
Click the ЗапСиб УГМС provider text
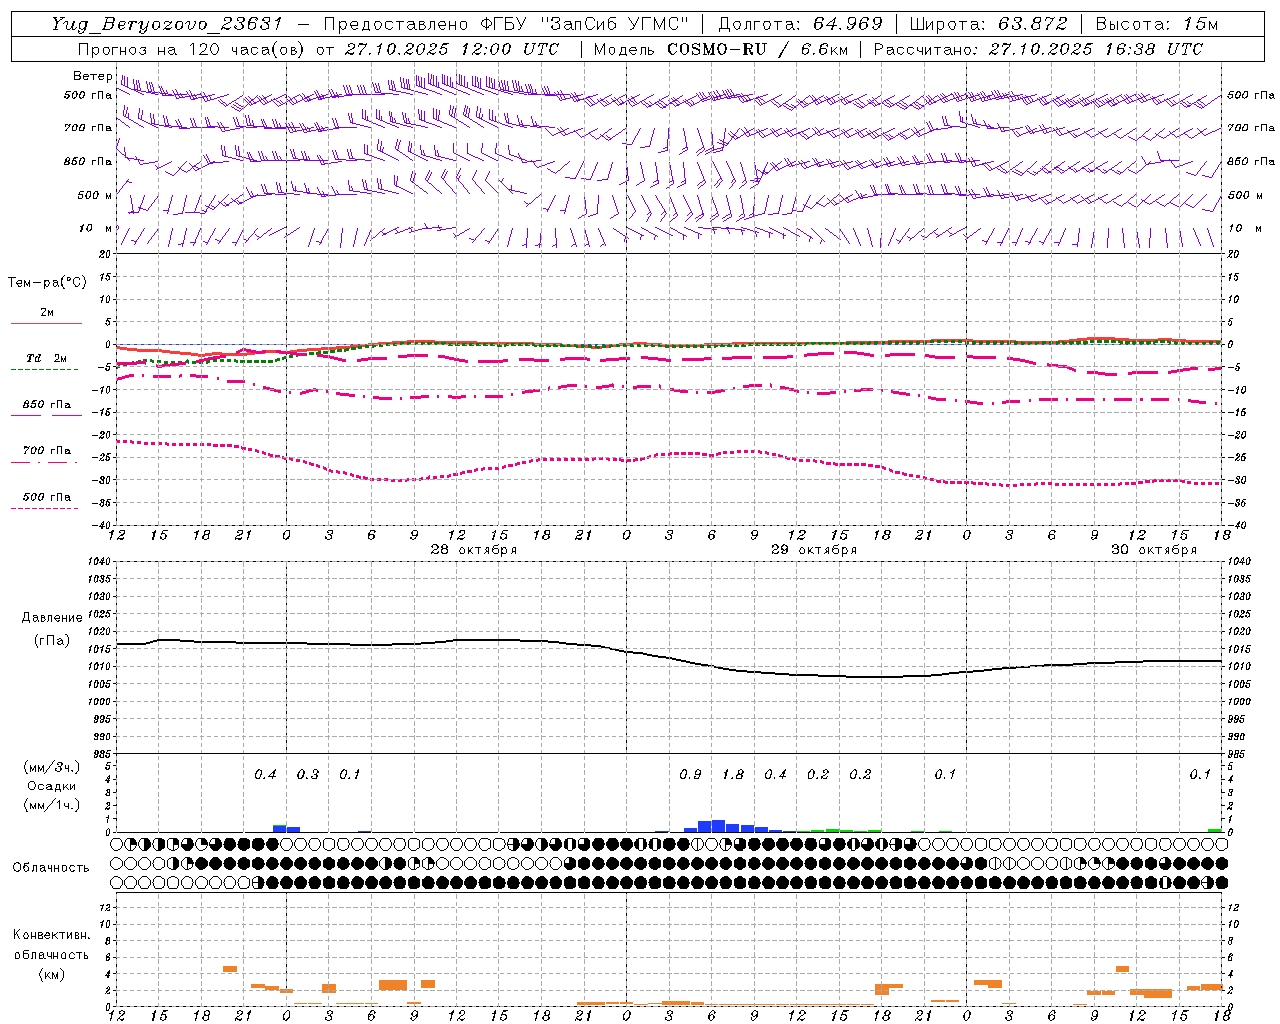tap(614, 24)
